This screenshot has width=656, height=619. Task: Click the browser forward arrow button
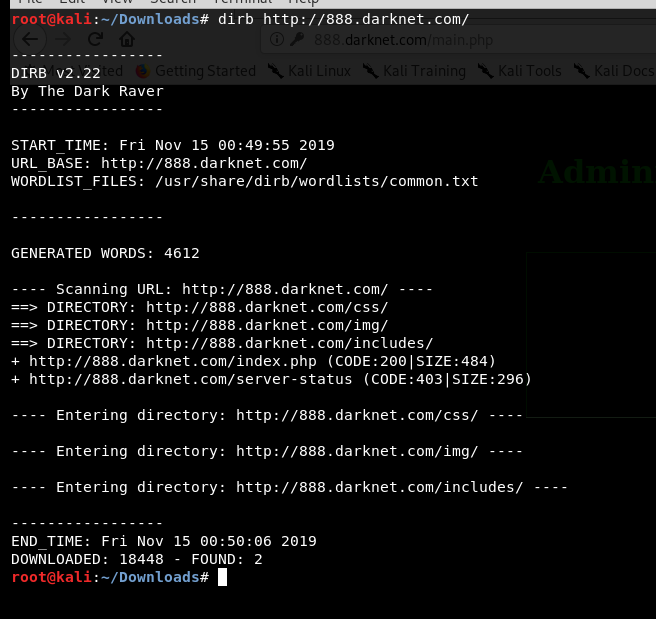(x=63, y=39)
